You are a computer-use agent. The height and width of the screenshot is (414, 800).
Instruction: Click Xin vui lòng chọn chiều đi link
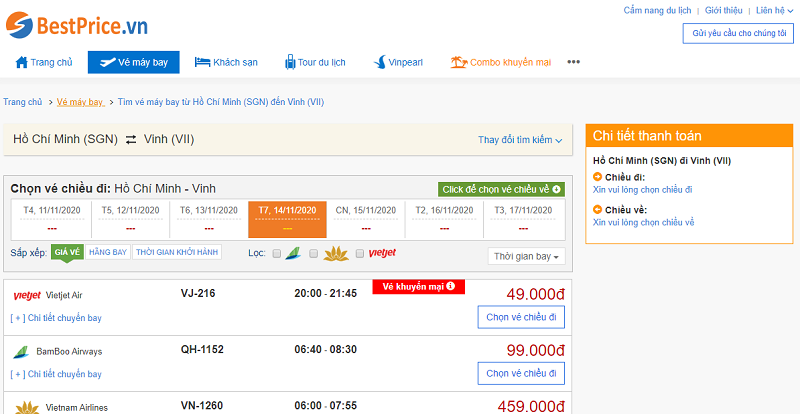click(x=642, y=189)
